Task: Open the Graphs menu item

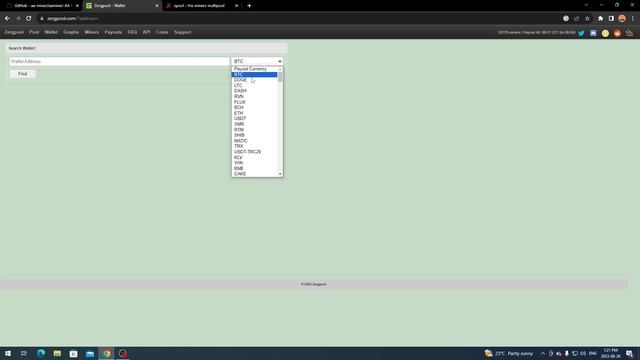Action: pos(71,32)
